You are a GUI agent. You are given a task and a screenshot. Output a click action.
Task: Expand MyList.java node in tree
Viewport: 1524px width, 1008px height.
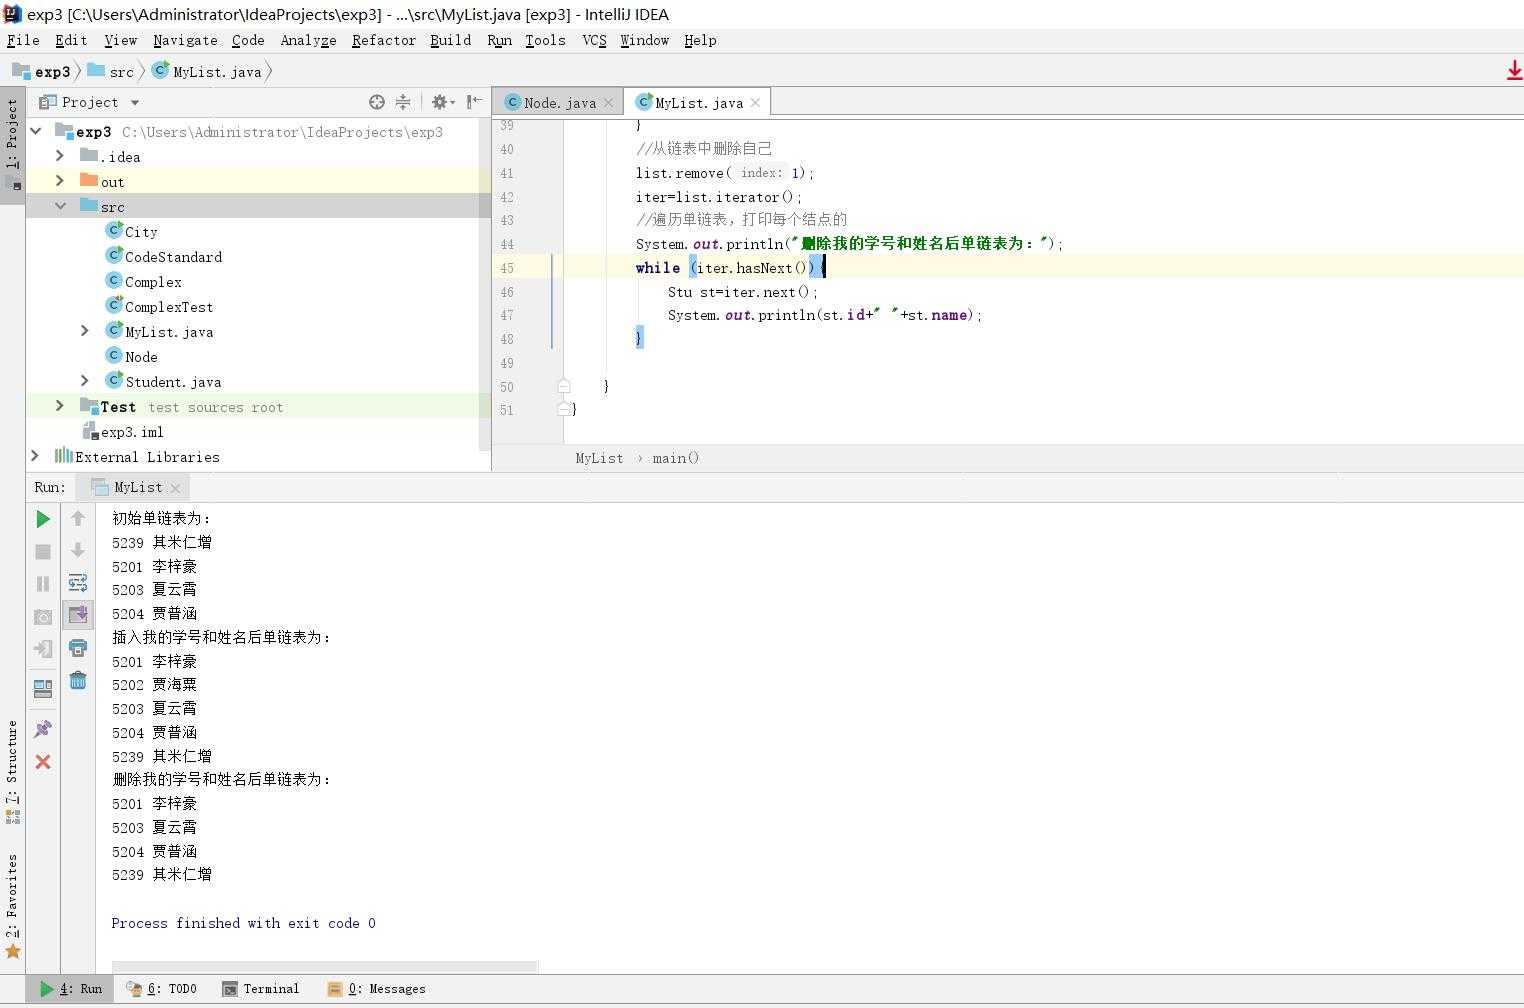click(85, 331)
